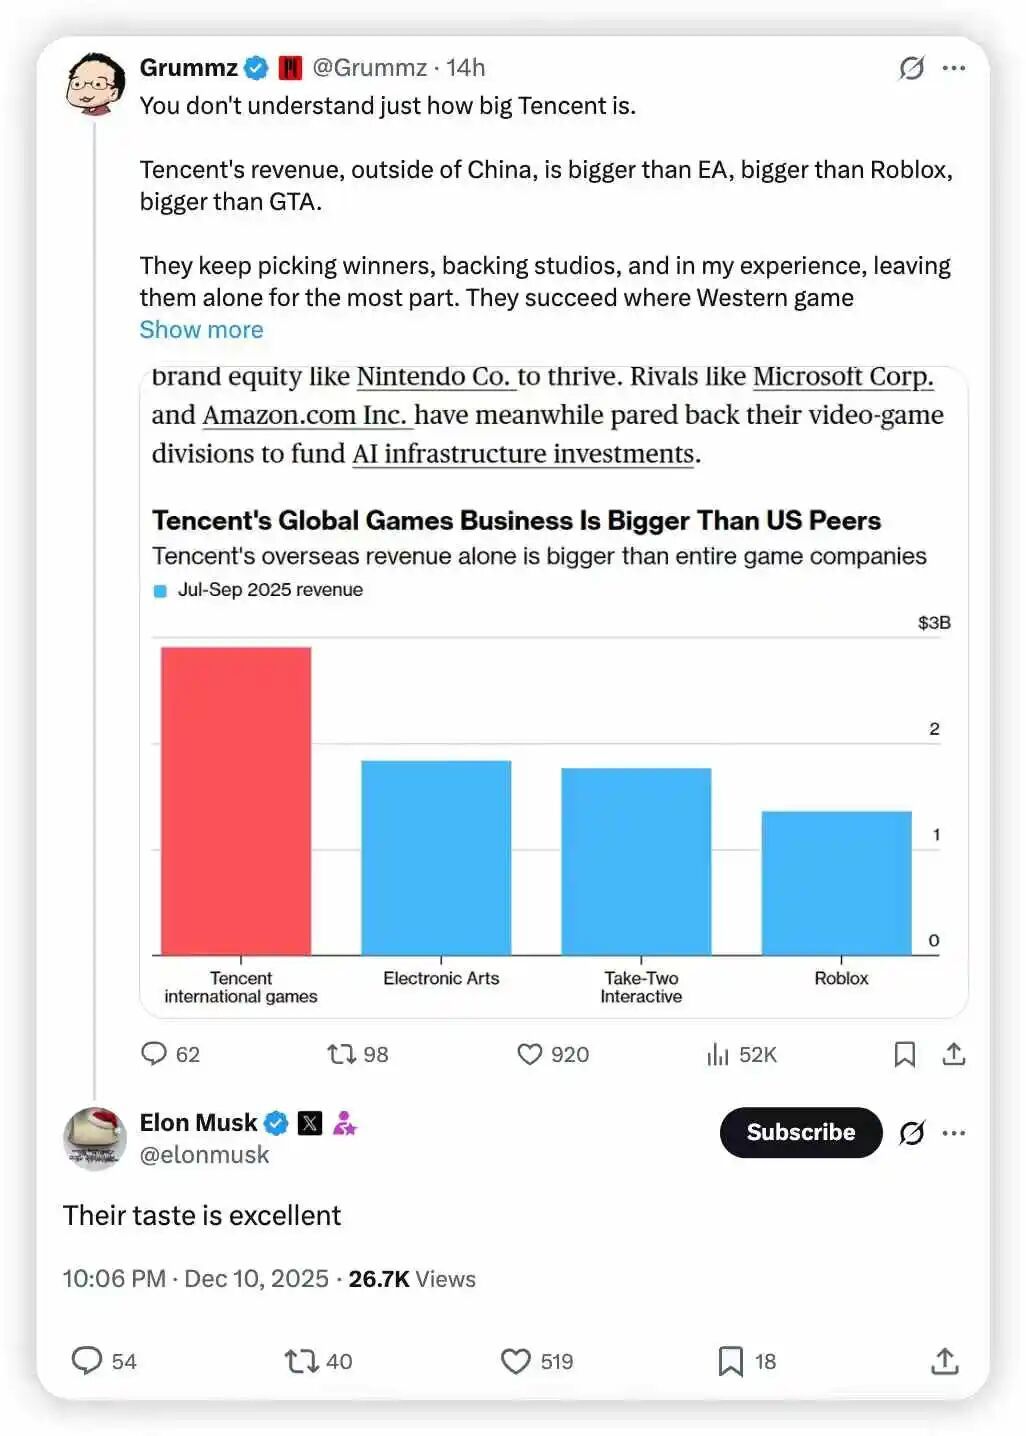Bookmark Elon Musk's reply
The image size is (1026, 1436).
point(731,1361)
